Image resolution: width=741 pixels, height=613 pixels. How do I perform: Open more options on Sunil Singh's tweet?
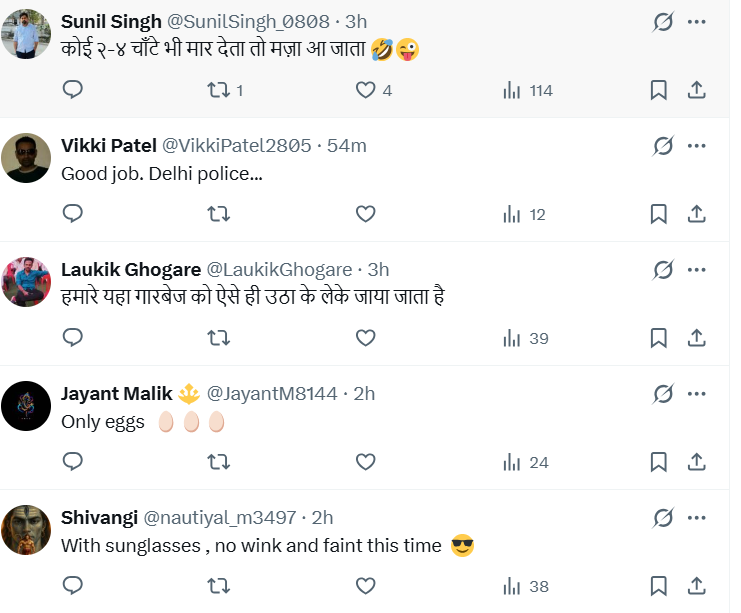[x=697, y=22]
